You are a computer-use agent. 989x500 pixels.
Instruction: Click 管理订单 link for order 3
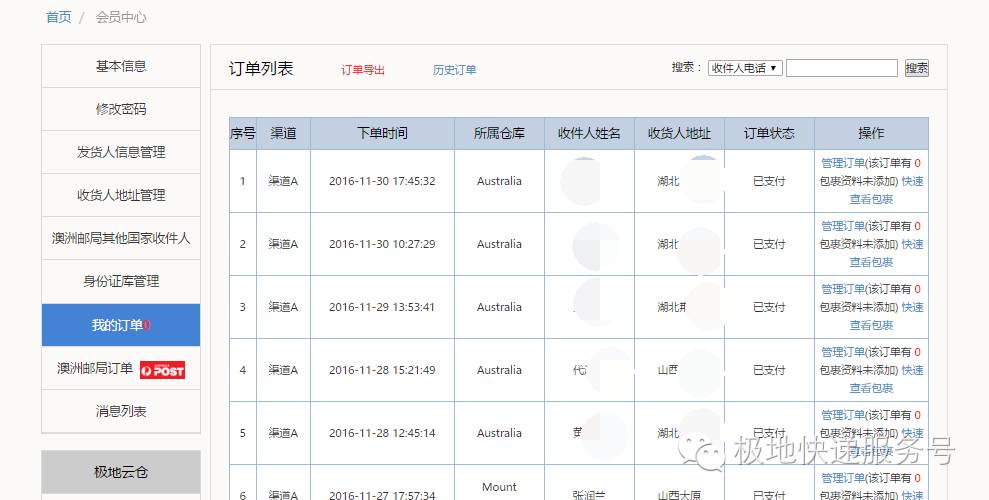tap(843, 289)
